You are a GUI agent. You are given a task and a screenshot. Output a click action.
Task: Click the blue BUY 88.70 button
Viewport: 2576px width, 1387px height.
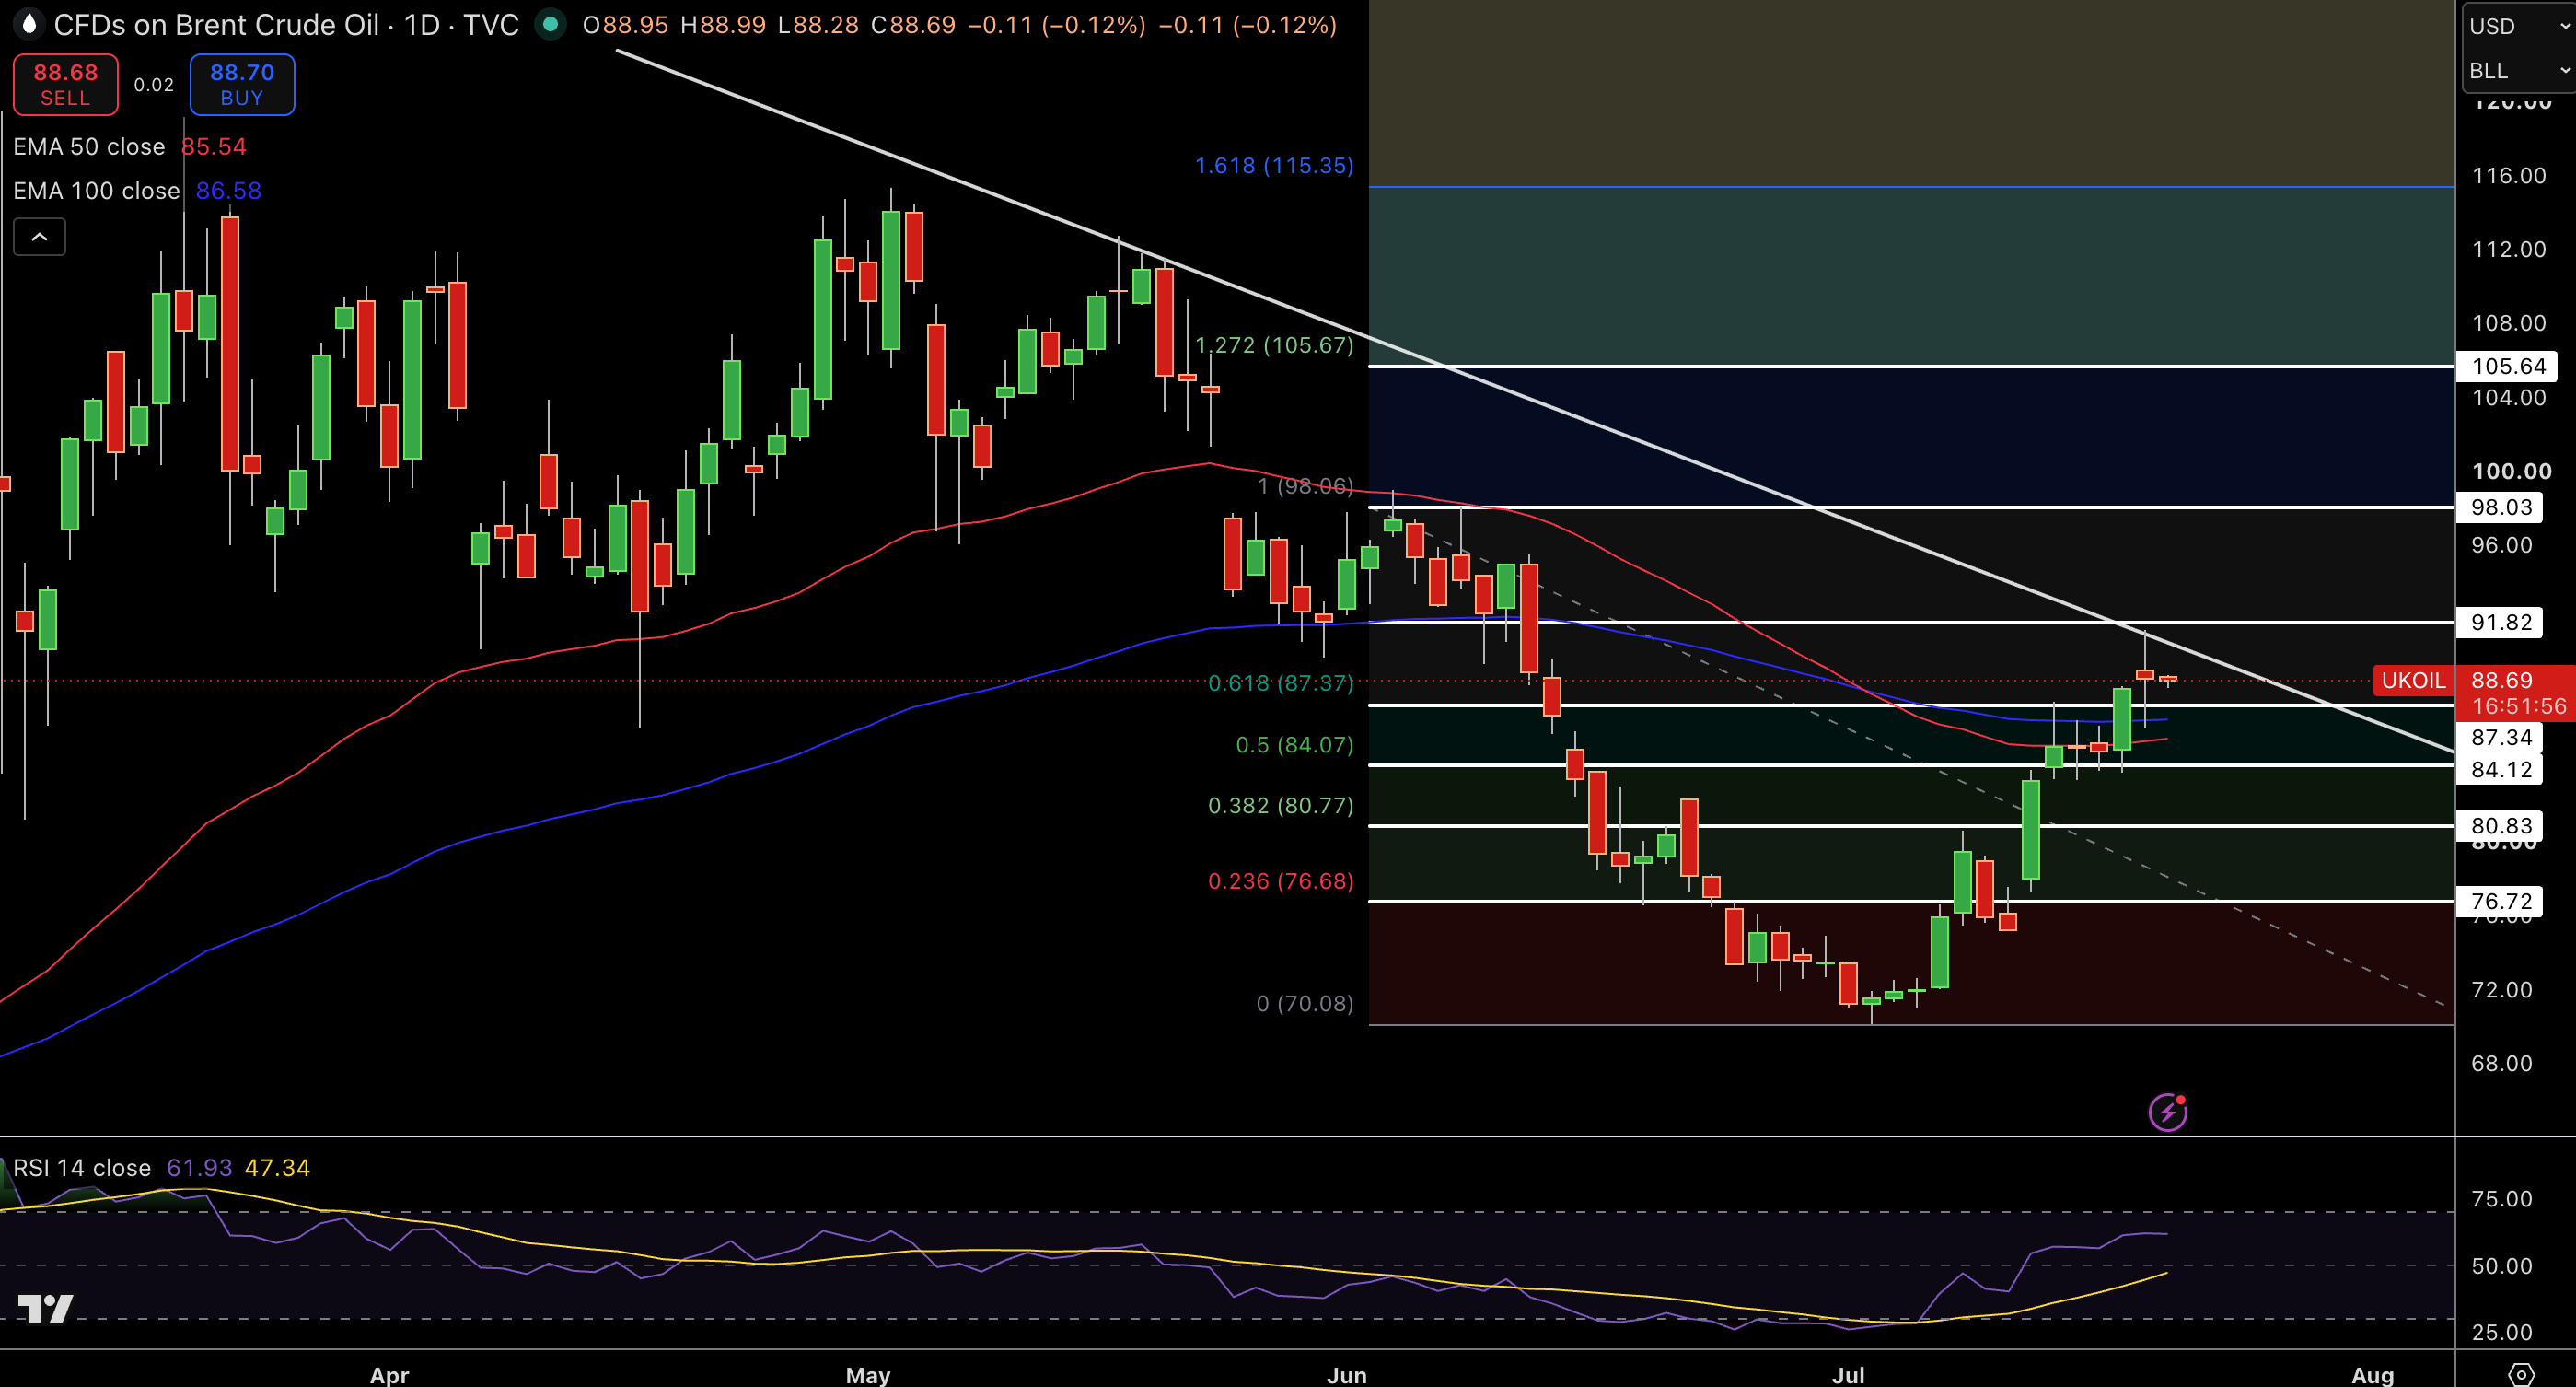tap(242, 85)
